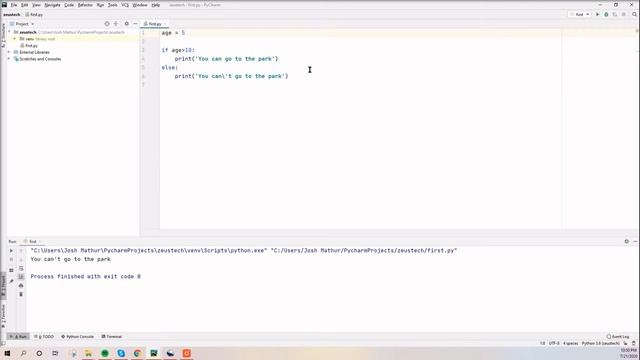
Task: Open Cortana circle on taskbar
Action: (x=39, y=353)
